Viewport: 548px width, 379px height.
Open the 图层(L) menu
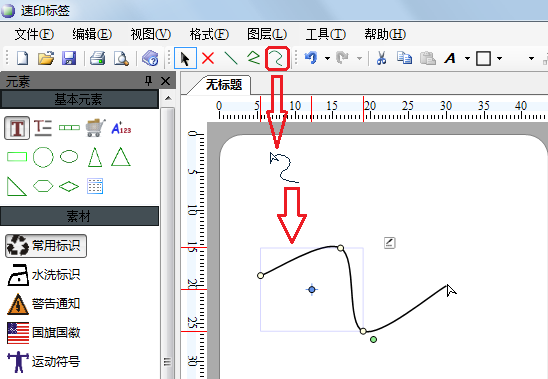[x=267, y=34]
